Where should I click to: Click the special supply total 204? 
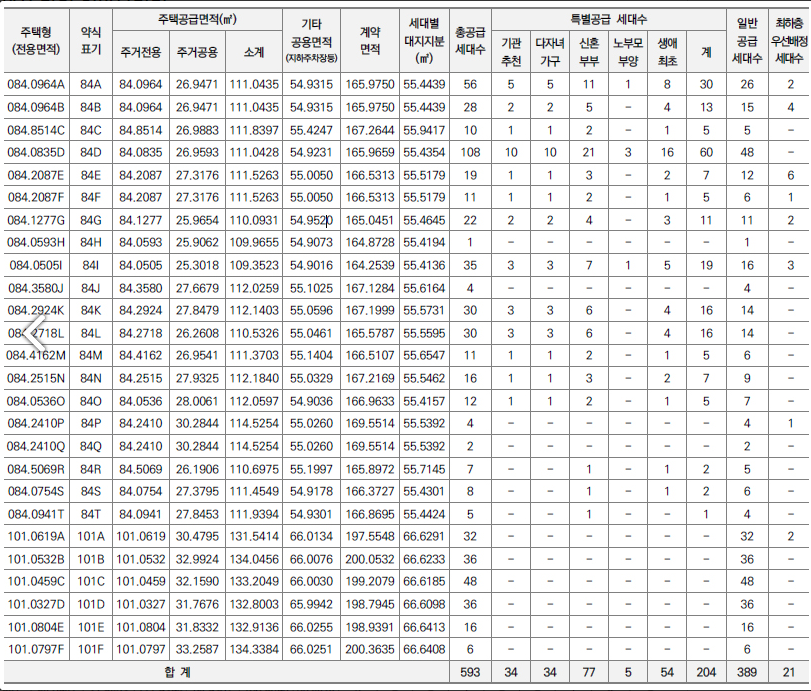706,672
